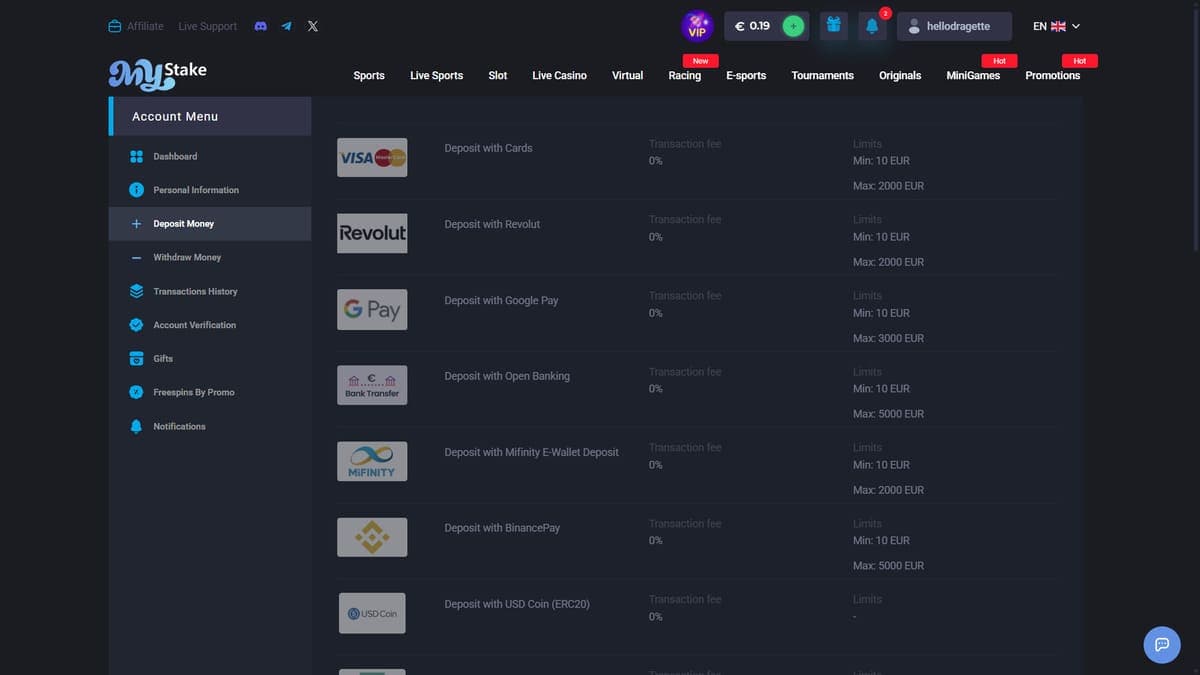Screen dimensions: 1200x675
Task: Open the MiniGames menu
Action: pos(973,75)
